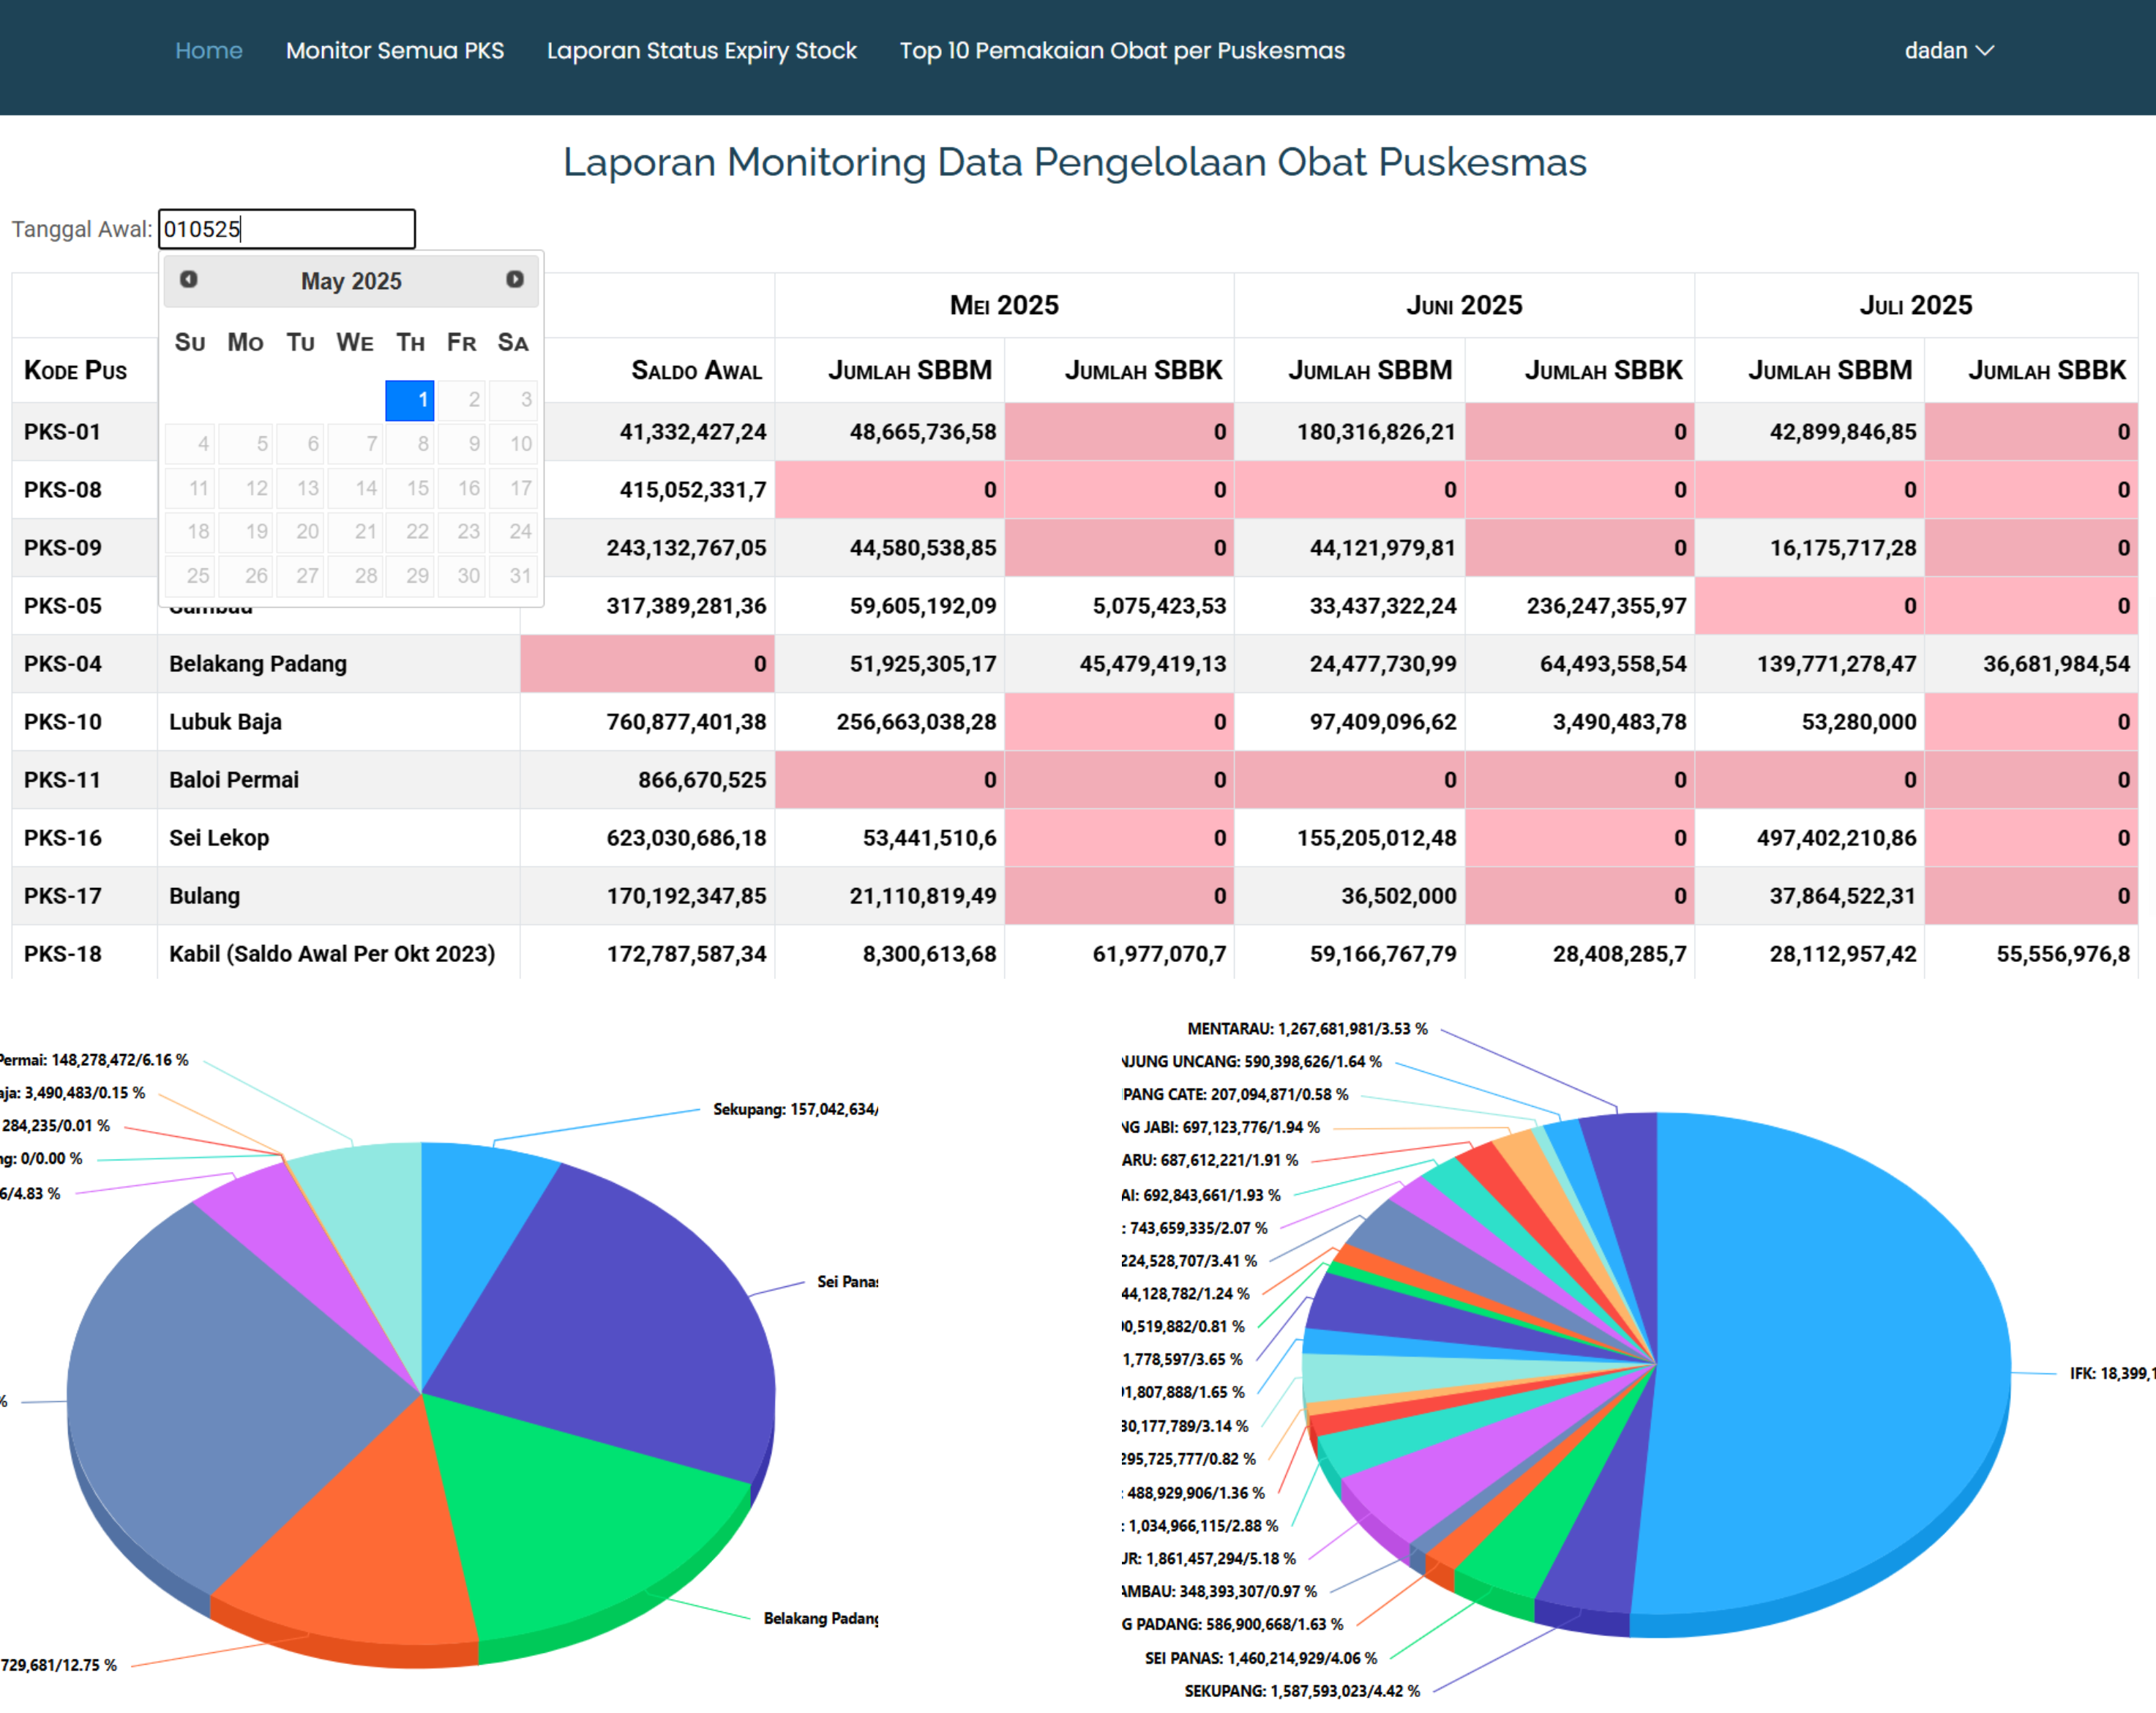The image size is (2156, 1713).
Task: Click the Tanggal Awal date field
Action: point(286,229)
